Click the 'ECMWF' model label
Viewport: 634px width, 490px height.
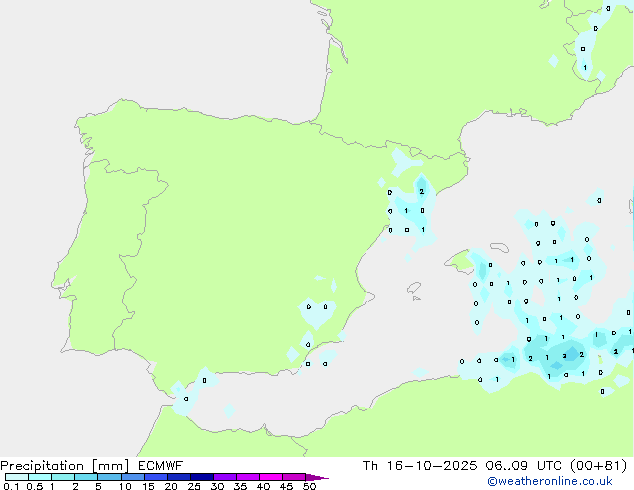pyautogui.click(x=161, y=466)
